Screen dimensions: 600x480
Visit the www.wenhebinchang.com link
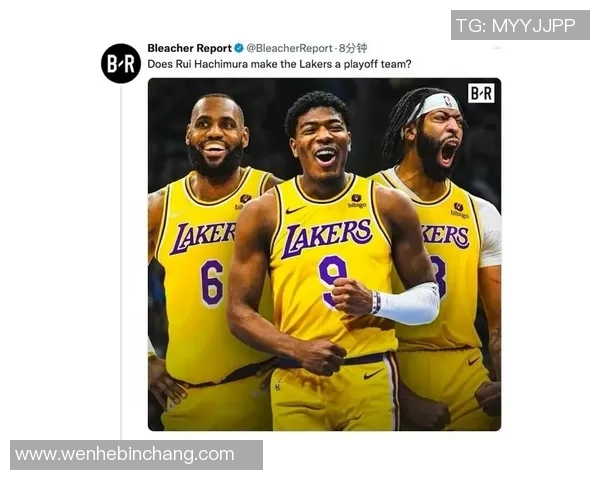point(125,455)
